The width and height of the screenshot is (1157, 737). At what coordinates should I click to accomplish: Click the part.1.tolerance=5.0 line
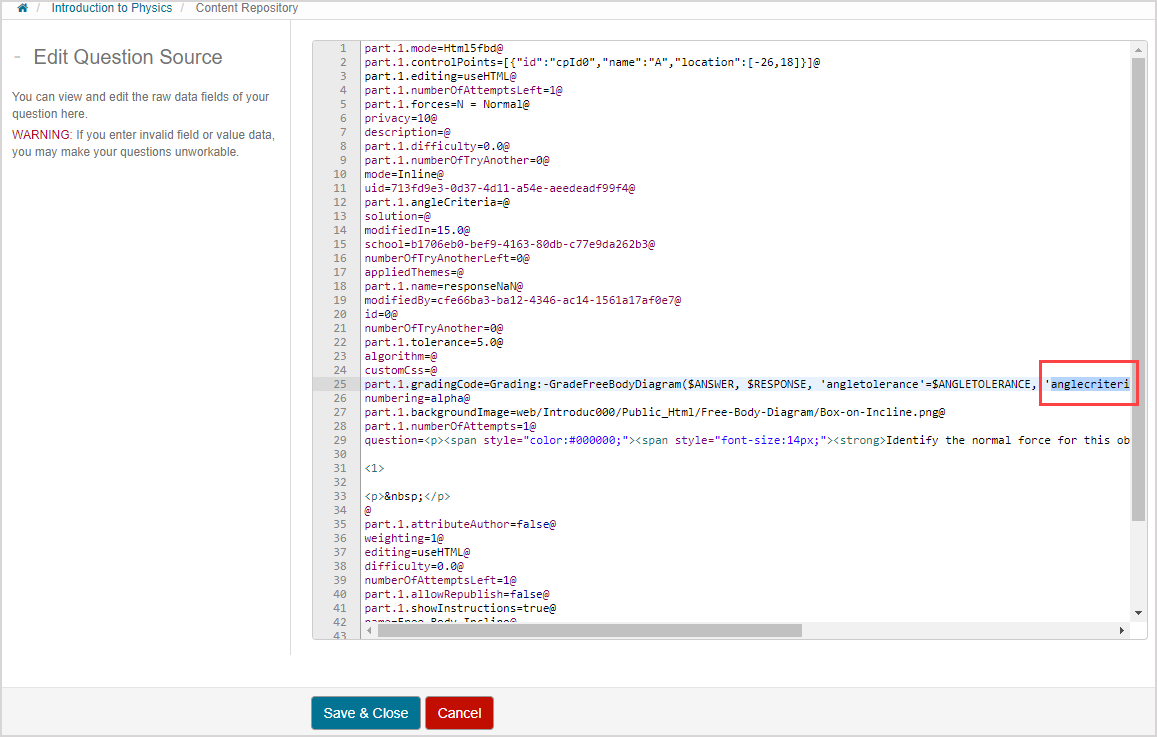tap(433, 342)
